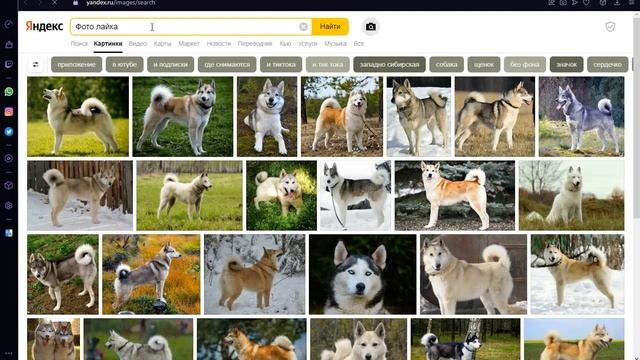Select the и тиктока suggestion chip
Viewport: 640px width, 360px height.
pos(281,64)
